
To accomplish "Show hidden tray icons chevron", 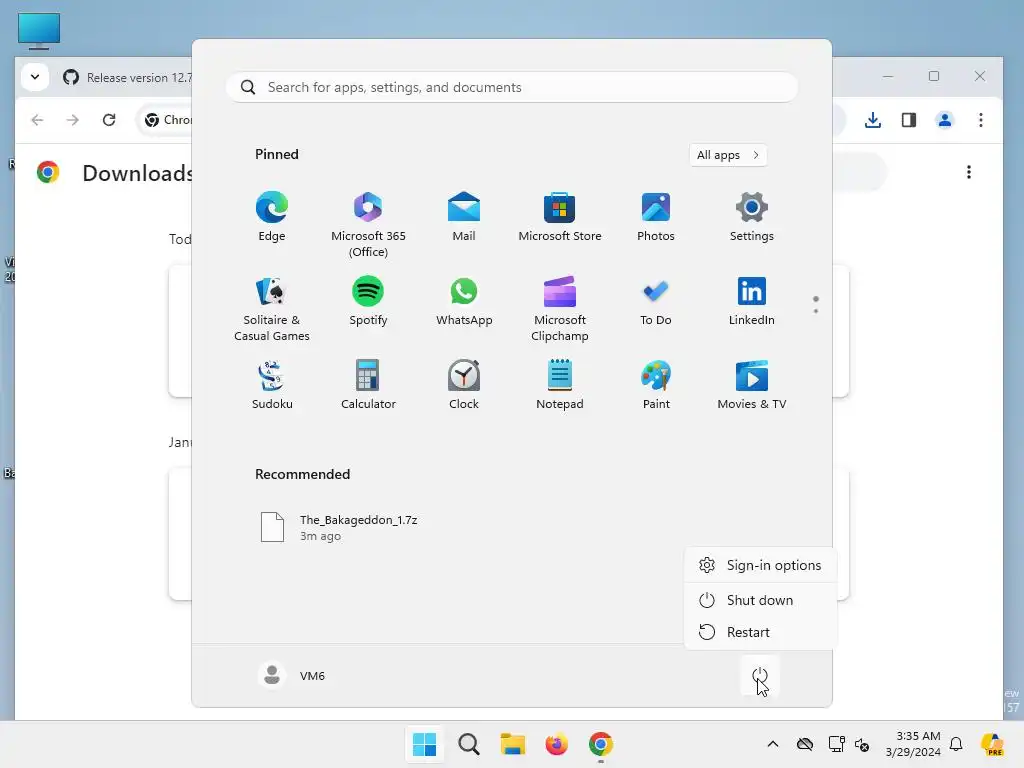I will click(x=773, y=744).
